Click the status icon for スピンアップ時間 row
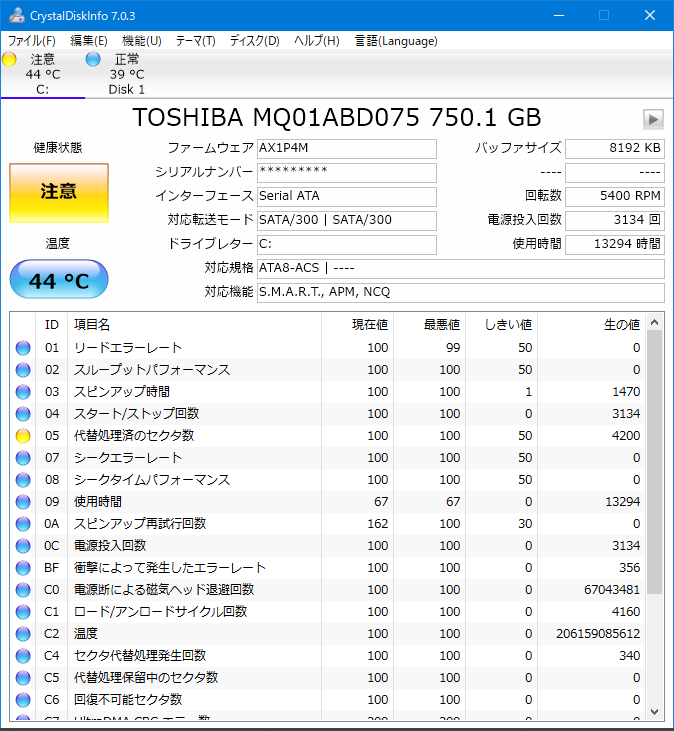The width and height of the screenshot is (674, 731). [x=23, y=392]
